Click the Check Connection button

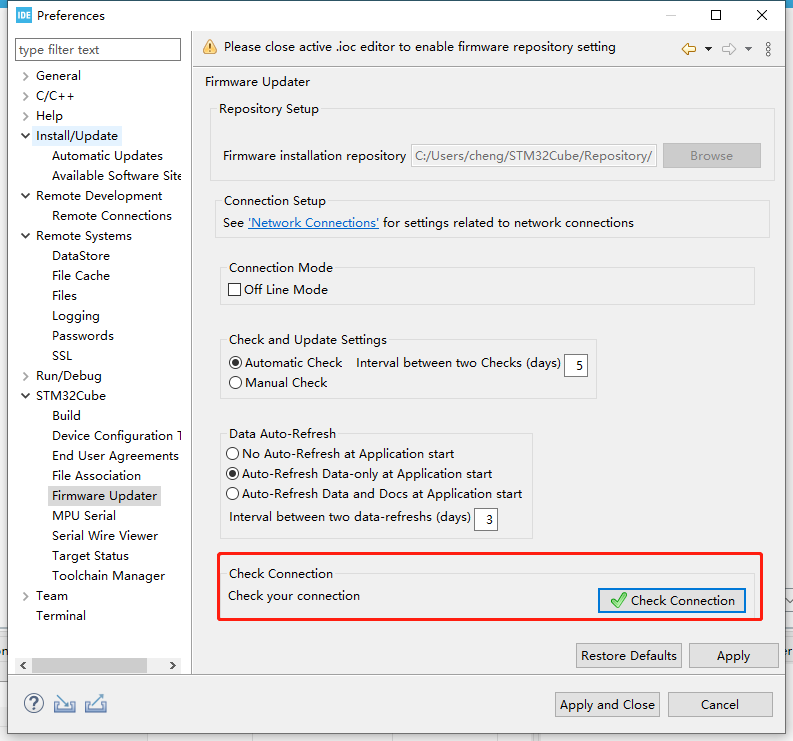point(672,600)
